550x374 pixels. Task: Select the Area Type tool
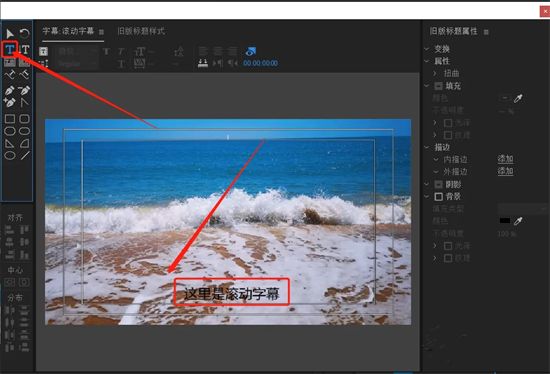point(10,63)
